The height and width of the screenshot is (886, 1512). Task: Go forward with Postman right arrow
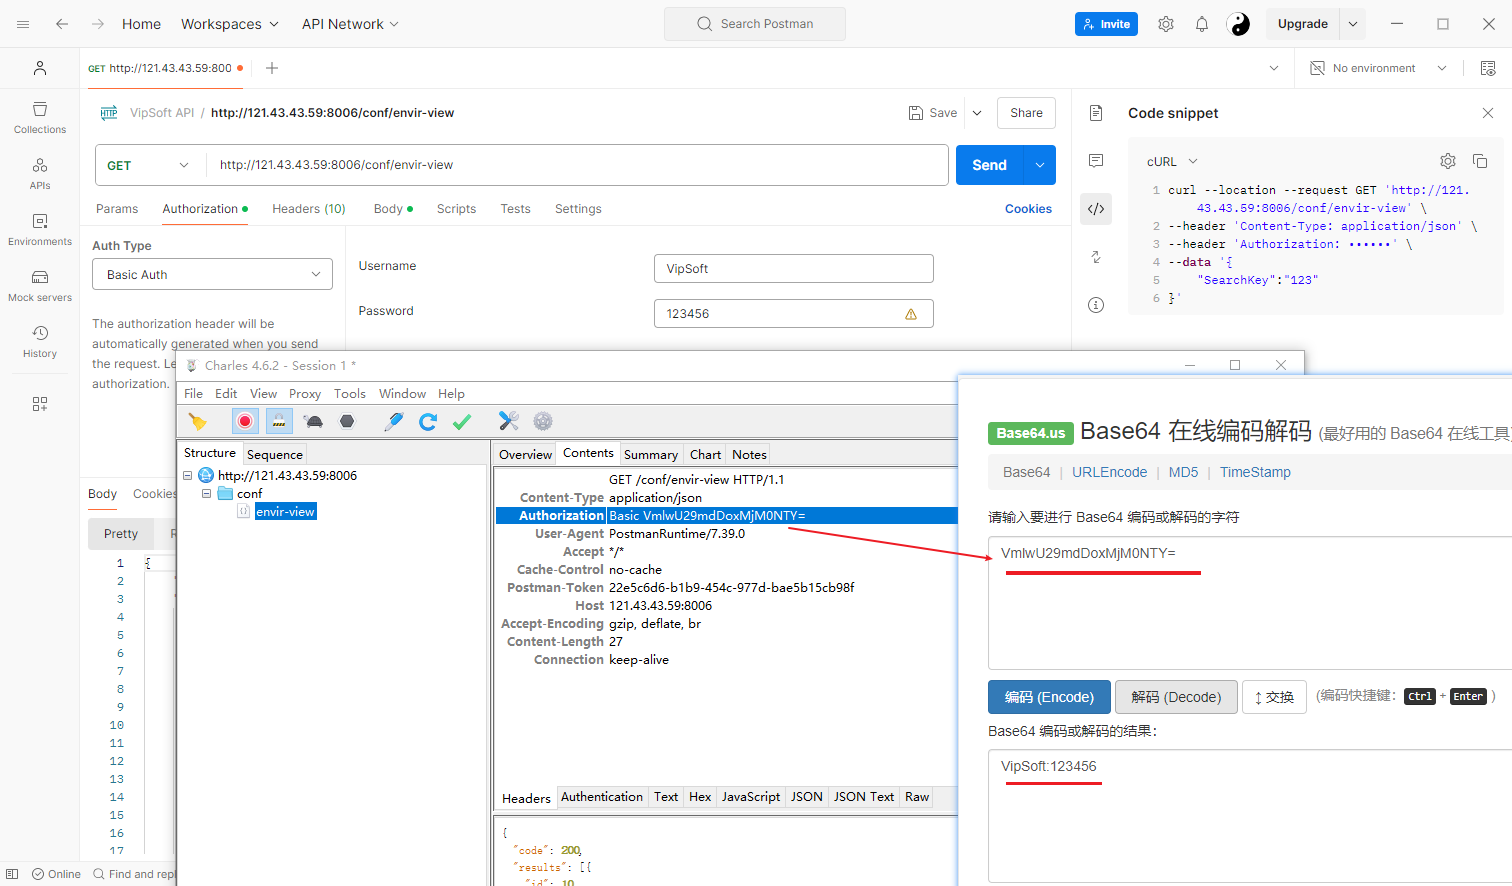point(98,24)
